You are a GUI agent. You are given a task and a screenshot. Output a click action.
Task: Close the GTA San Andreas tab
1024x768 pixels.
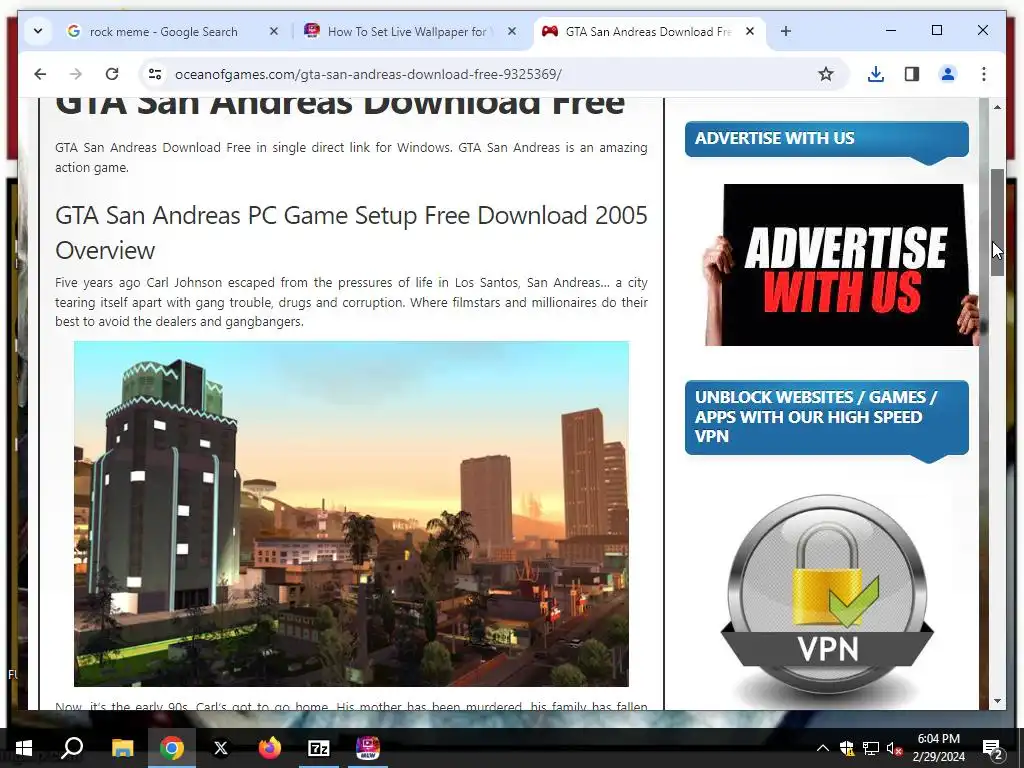(x=750, y=31)
